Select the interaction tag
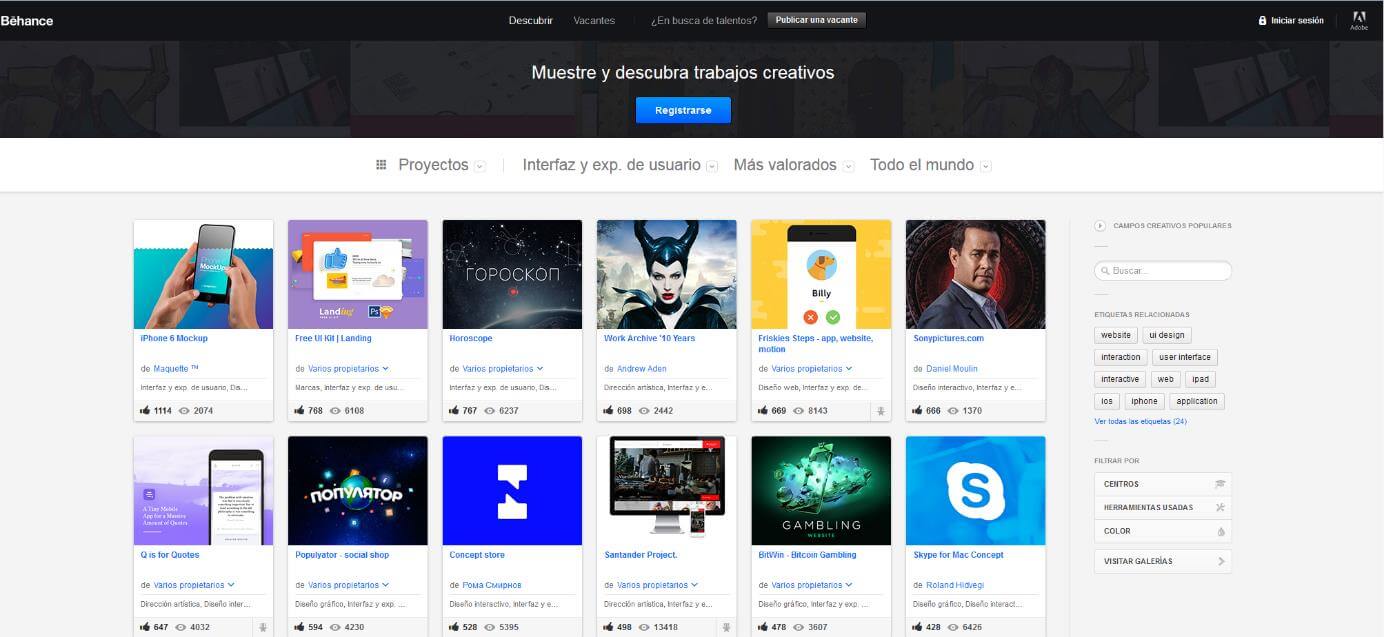The width and height of the screenshot is (1384, 637). (x=1120, y=357)
